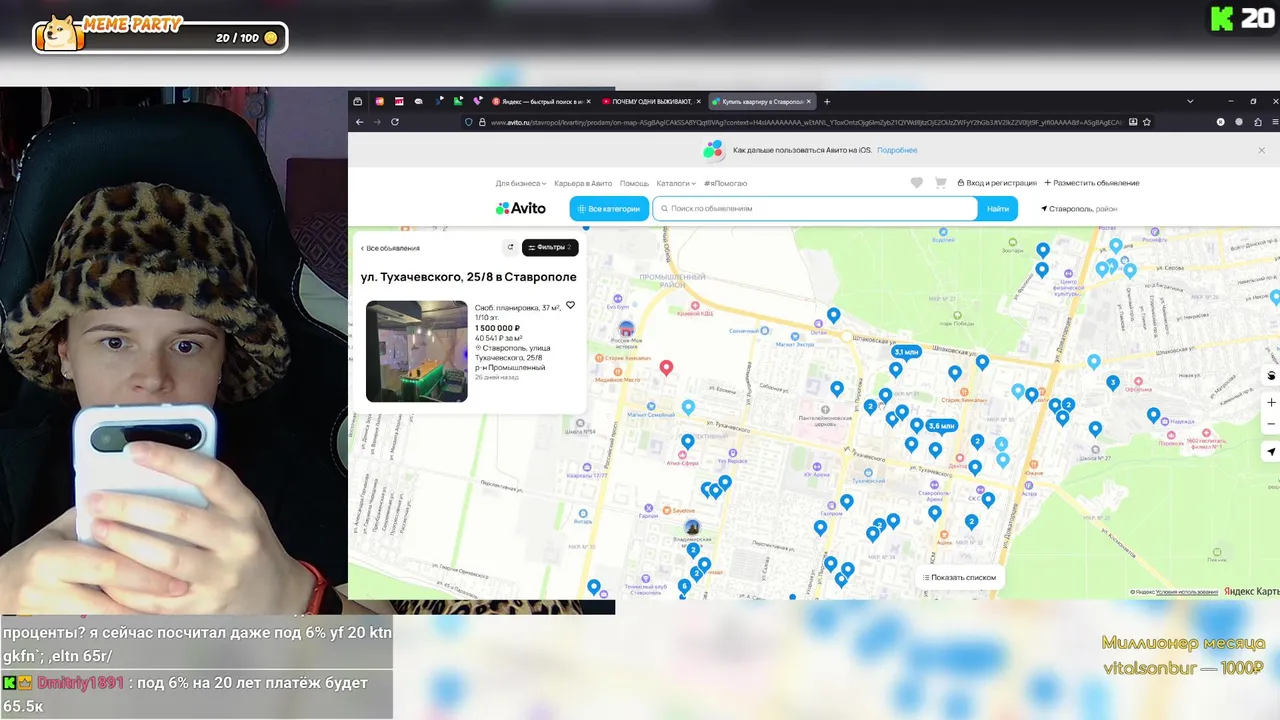Open Вход и регистрация
The width and height of the screenshot is (1280, 720).
point(997,183)
